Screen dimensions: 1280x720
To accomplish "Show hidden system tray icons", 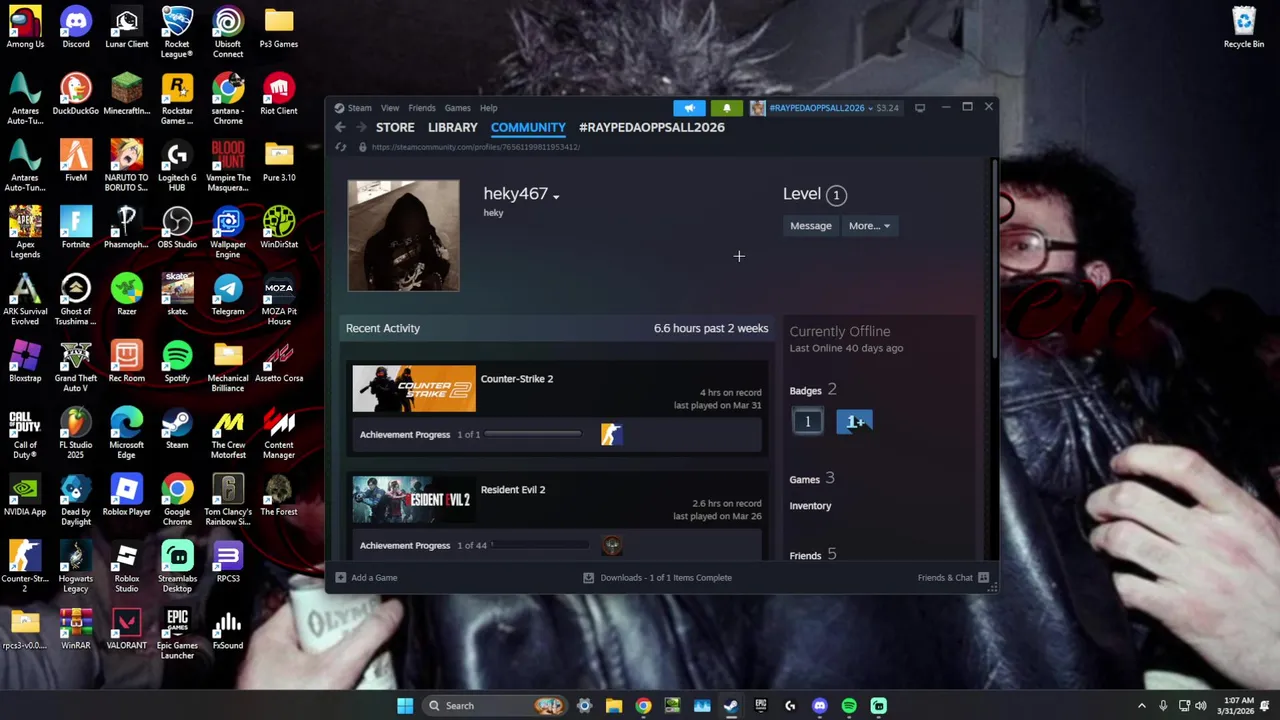I will (1142, 705).
